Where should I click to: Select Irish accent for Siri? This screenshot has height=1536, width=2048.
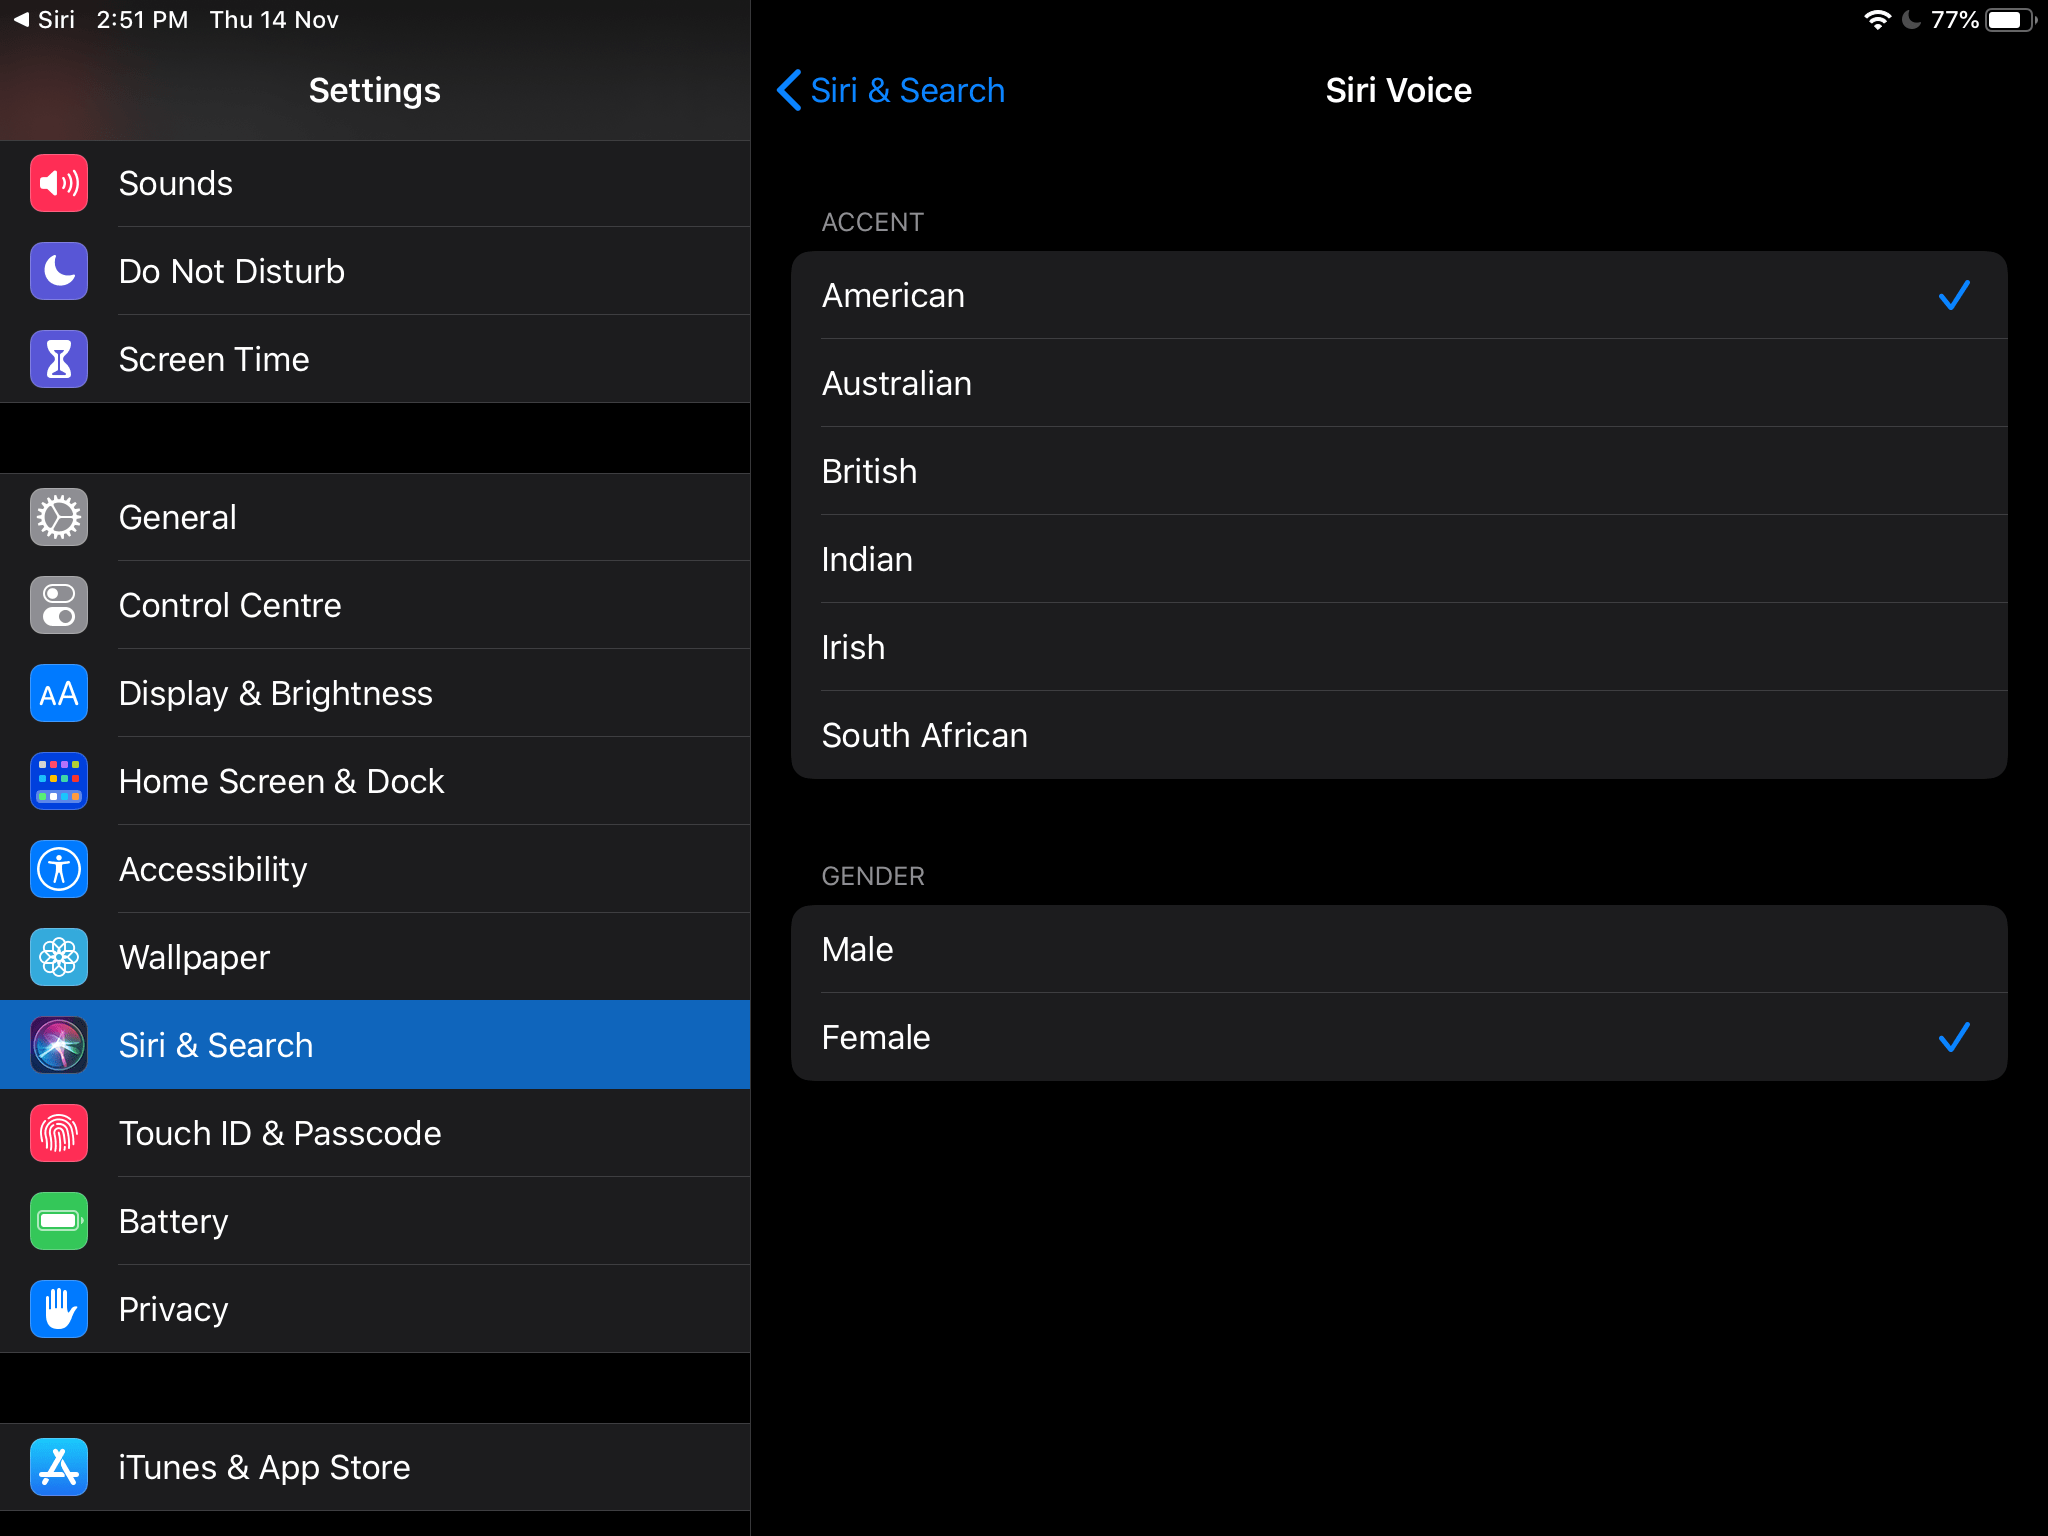[851, 647]
